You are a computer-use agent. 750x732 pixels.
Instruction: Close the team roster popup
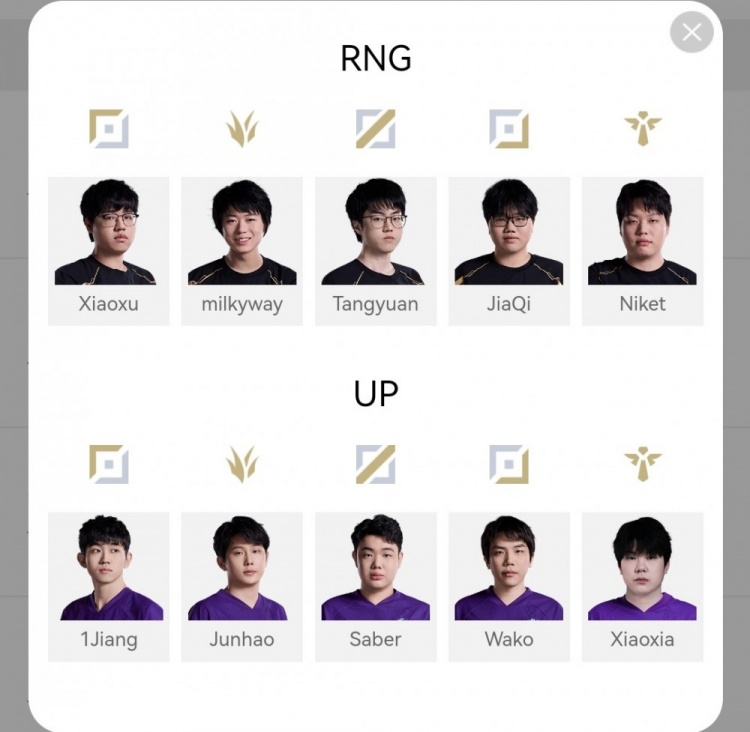(692, 33)
